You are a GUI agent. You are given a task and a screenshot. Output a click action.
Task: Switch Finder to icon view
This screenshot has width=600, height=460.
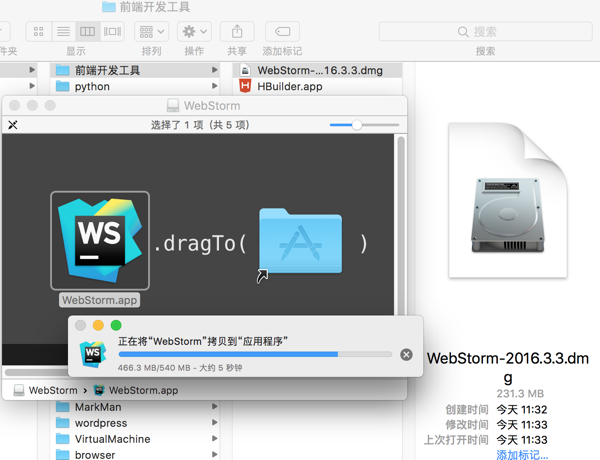coord(39,31)
